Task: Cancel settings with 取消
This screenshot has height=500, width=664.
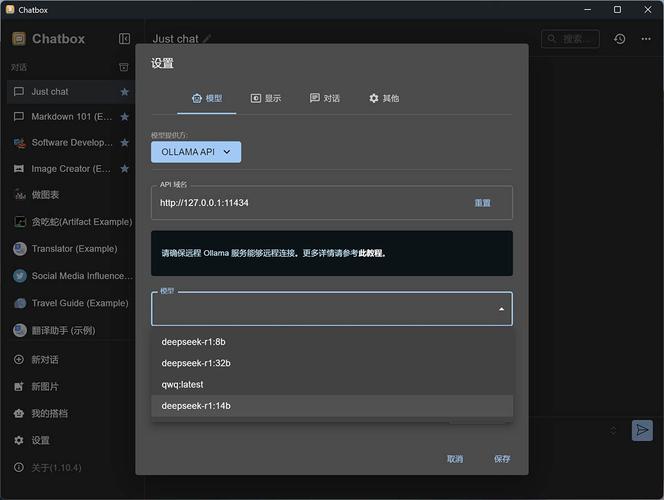Action: (455, 459)
